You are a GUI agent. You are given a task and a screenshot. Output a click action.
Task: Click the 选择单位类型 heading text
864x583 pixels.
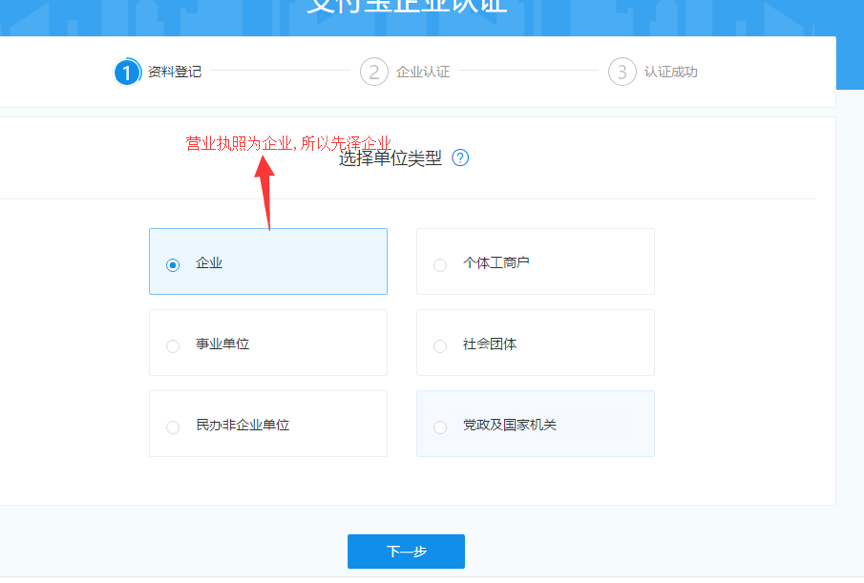coord(390,159)
